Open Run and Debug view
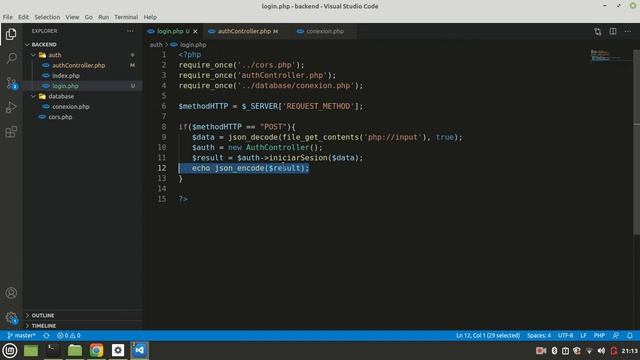640x360 pixels. (11, 107)
